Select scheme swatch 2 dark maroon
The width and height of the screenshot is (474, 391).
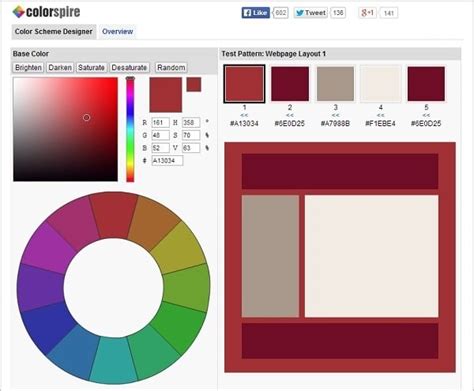pyautogui.click(x=290, y=84)
